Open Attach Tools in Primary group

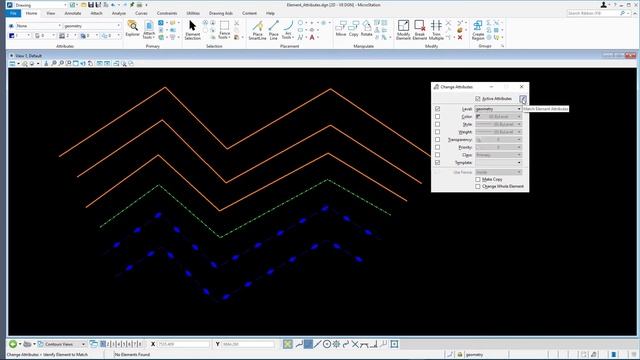[149, 30]
